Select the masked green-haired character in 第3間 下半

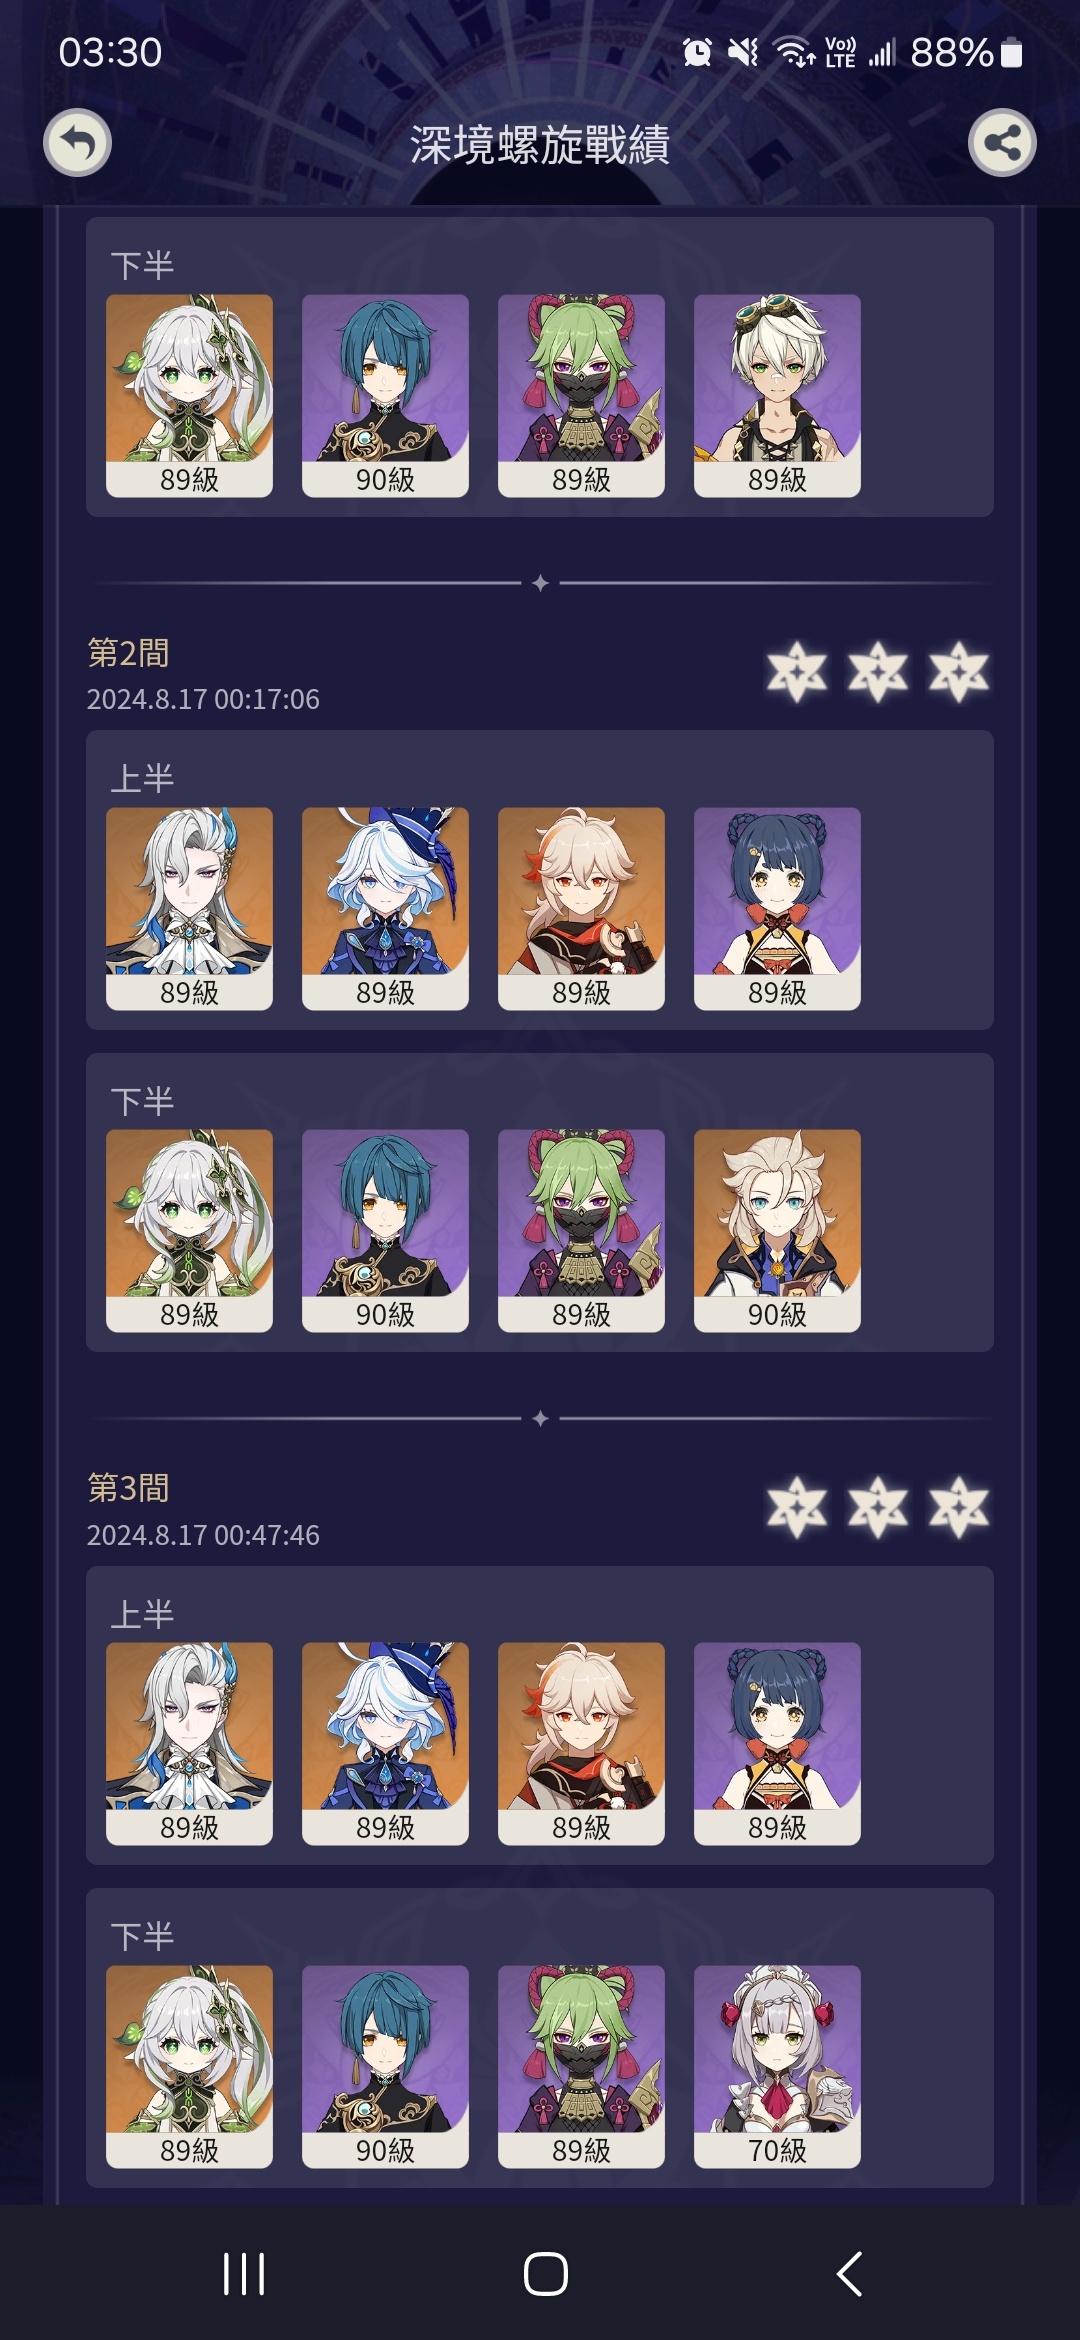[x=581, y=2066]
